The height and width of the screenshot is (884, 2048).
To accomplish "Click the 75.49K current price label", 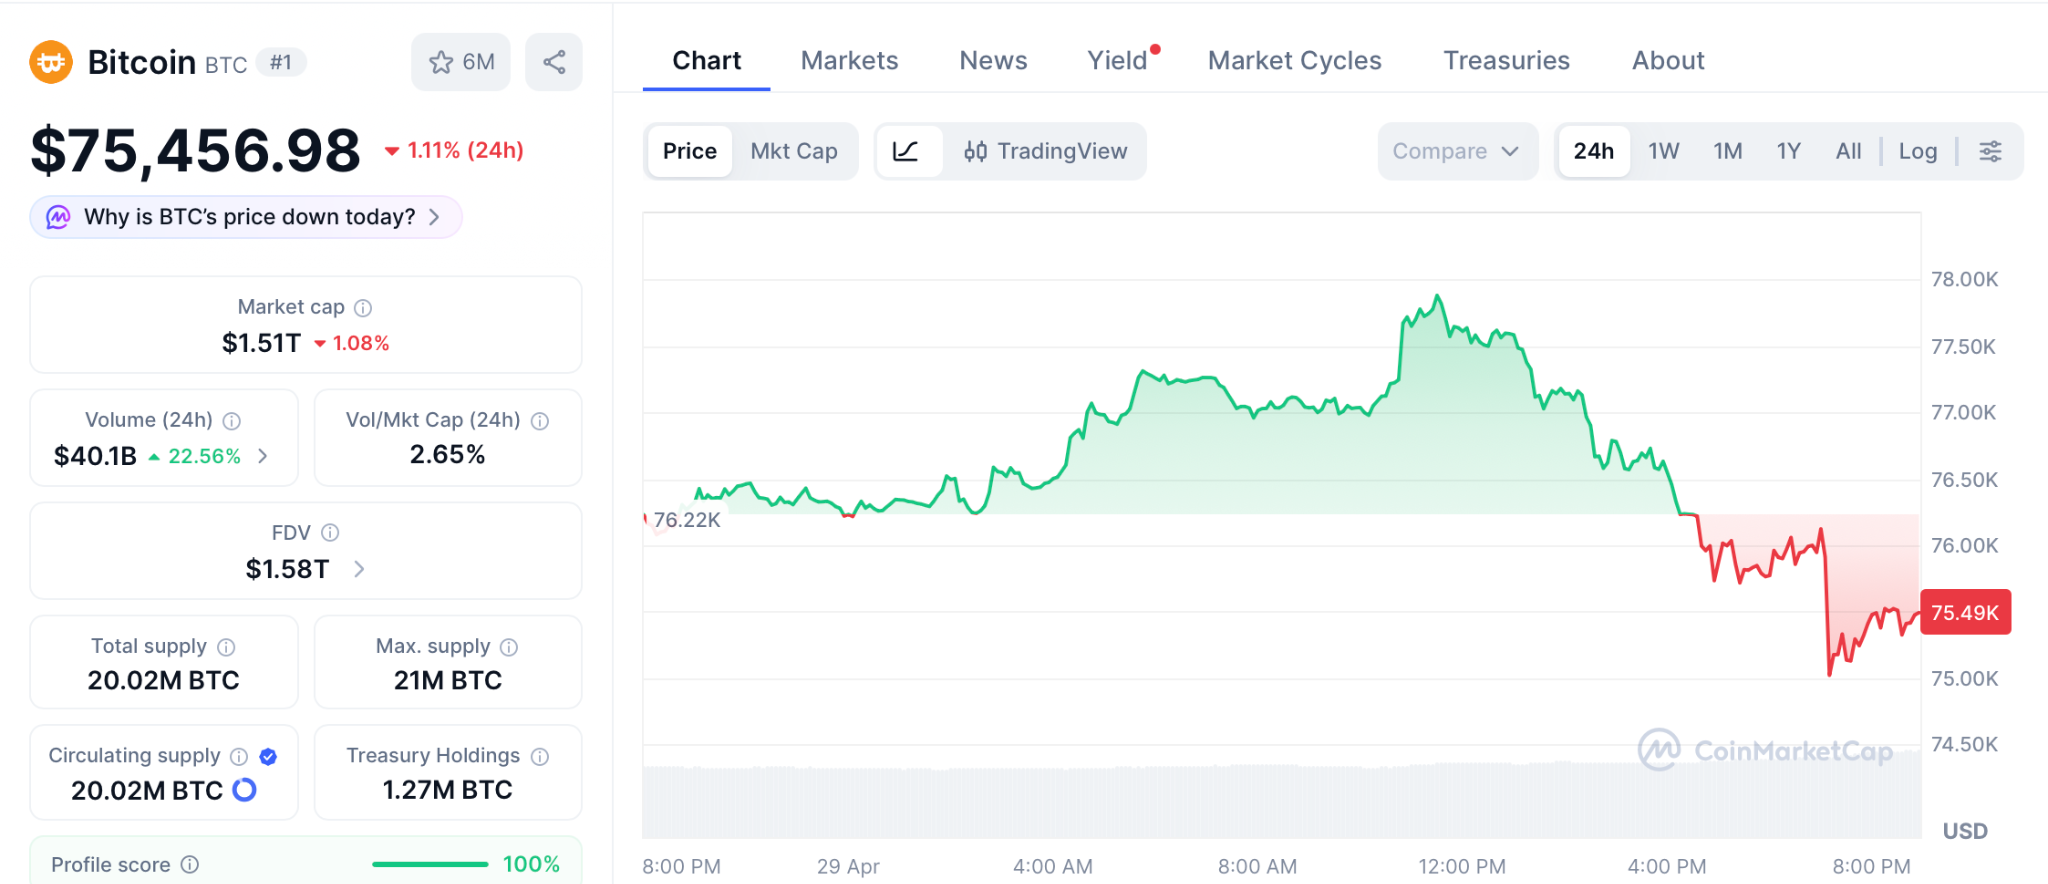I will point(1964,612).
